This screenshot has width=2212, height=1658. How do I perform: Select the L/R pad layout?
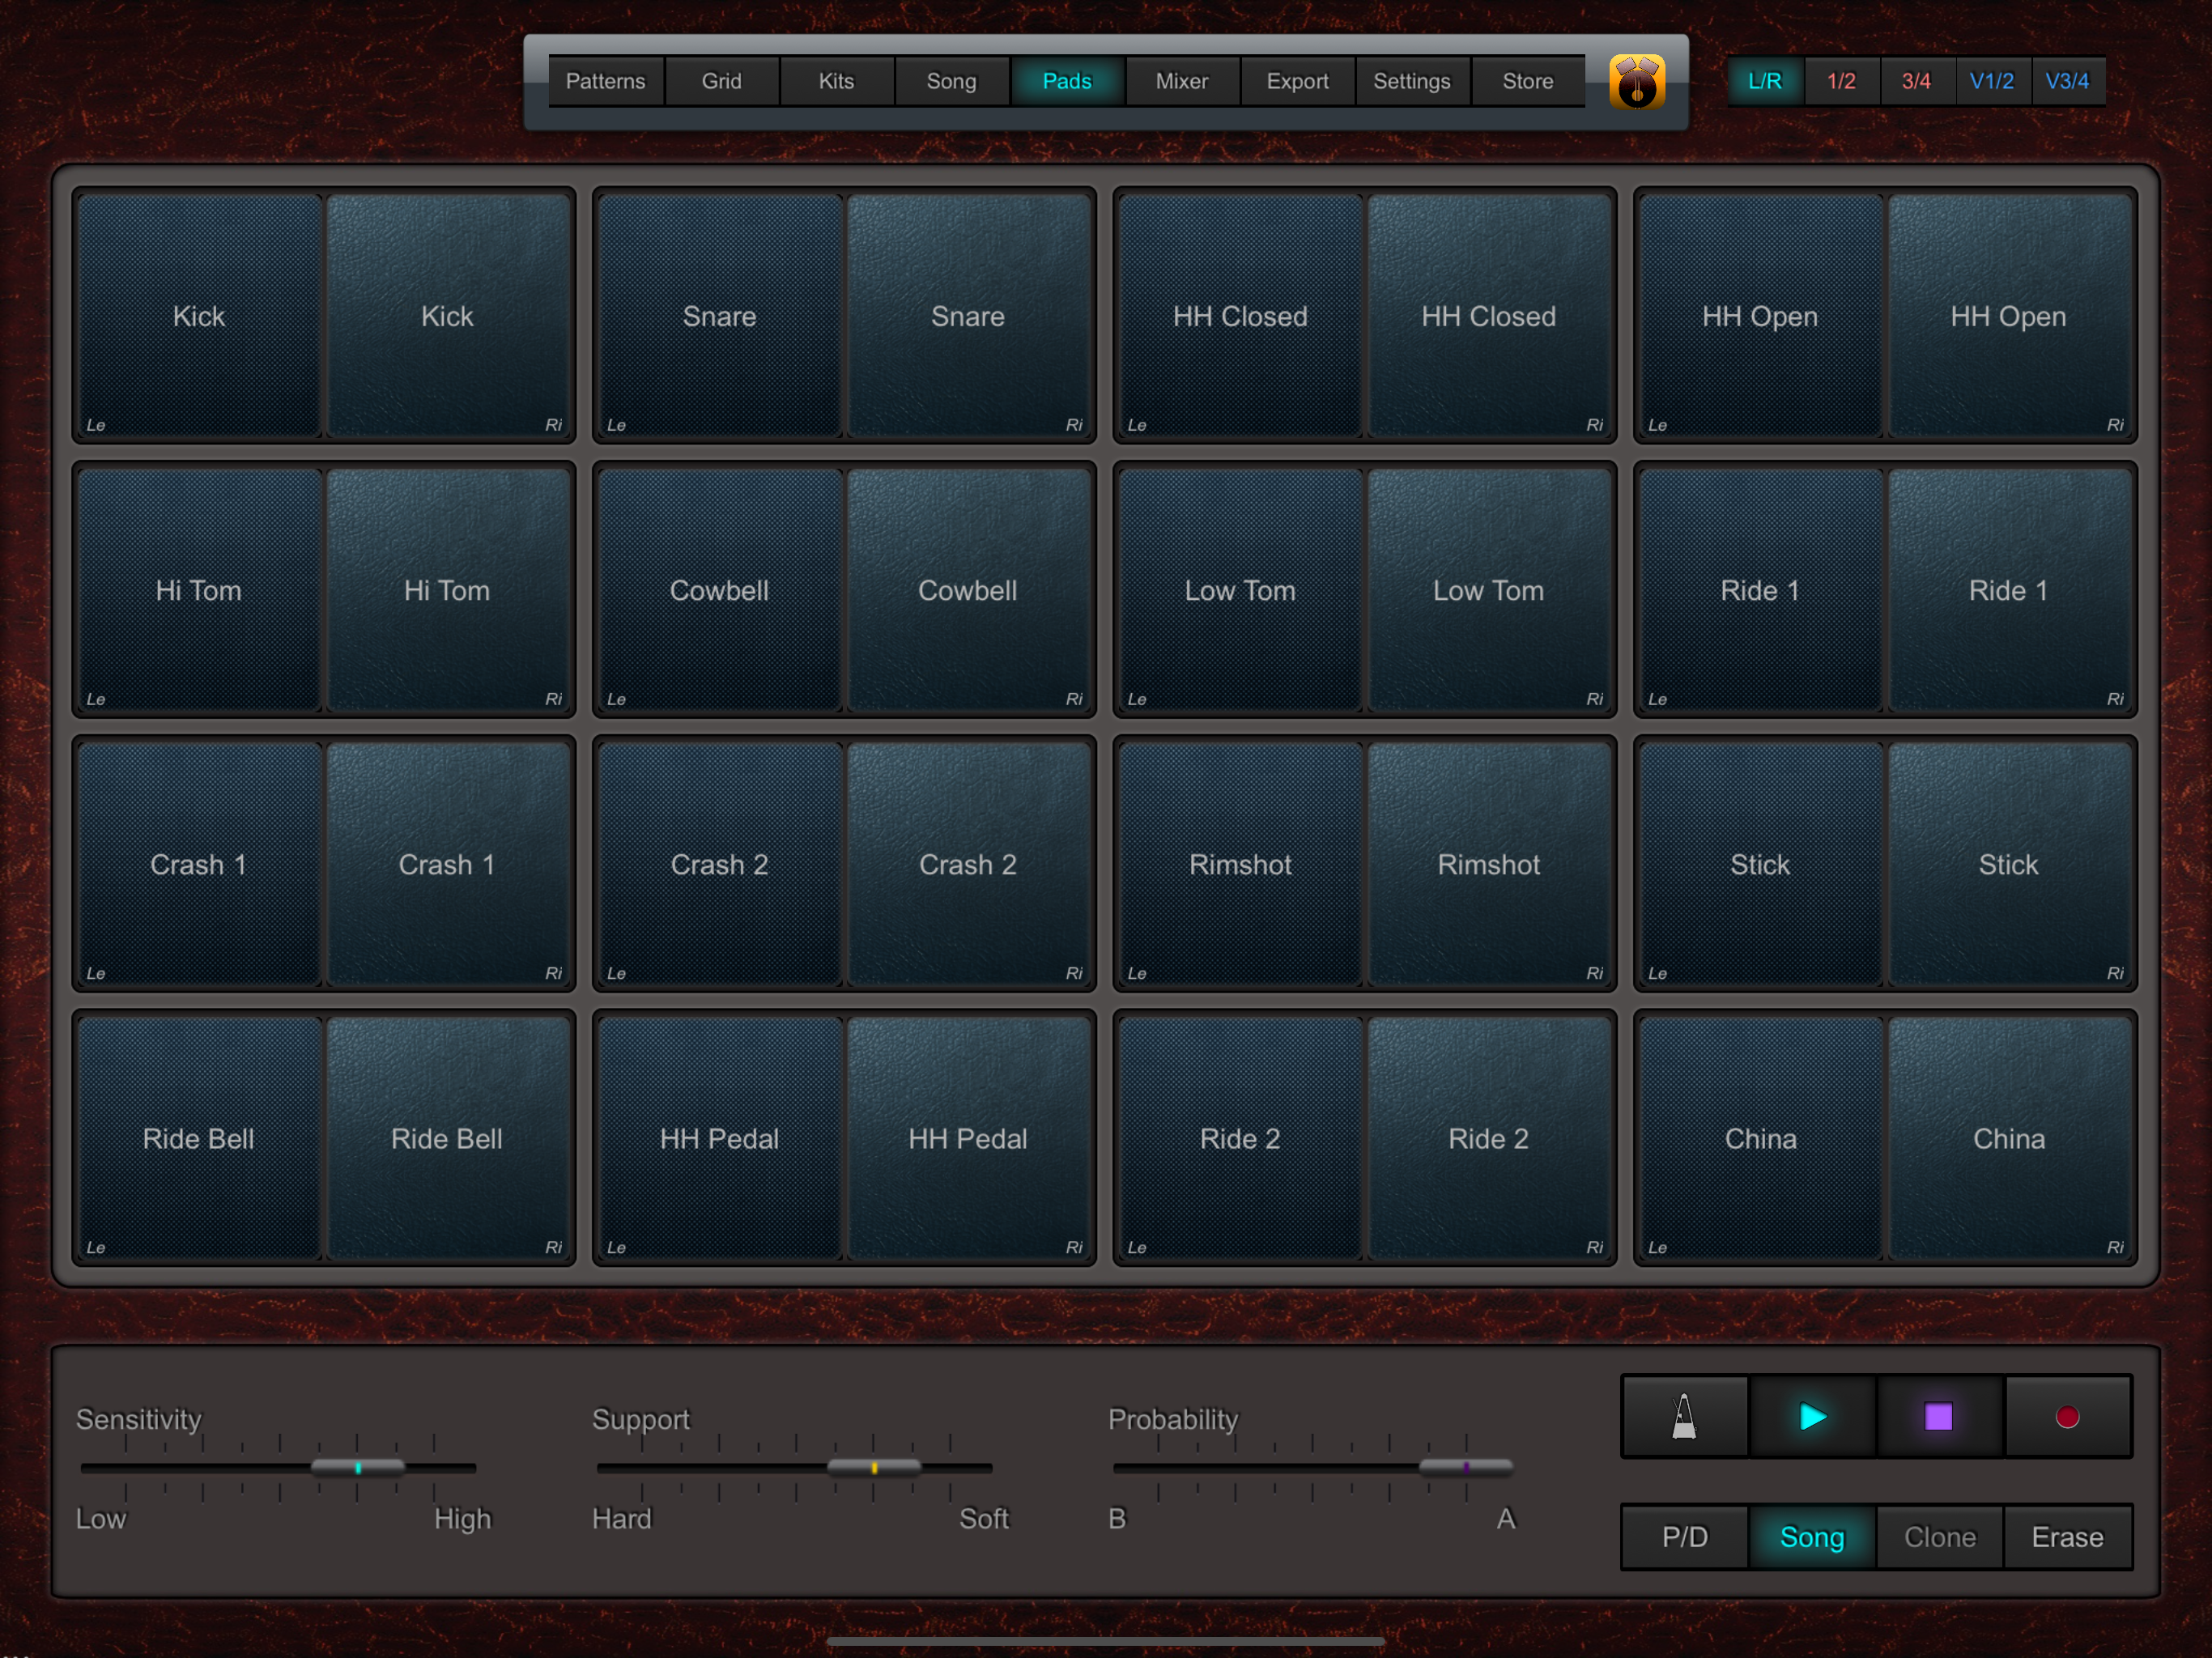(x=1765, y=81)
